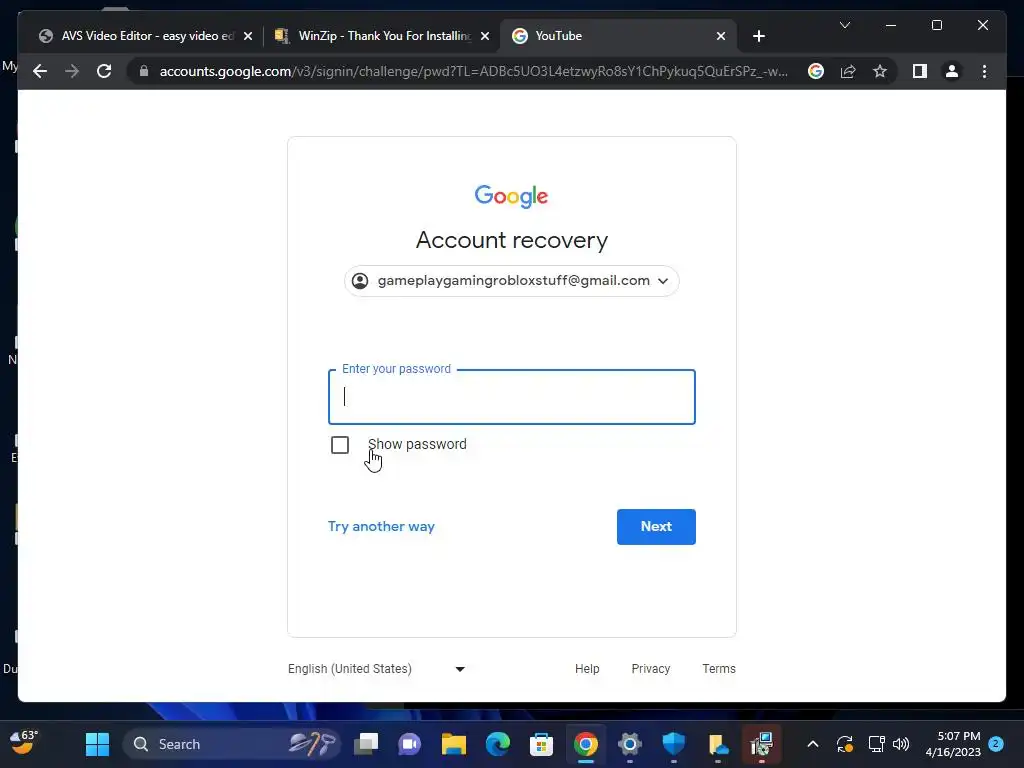
Task: Expand the account email switcher
Action: [511, 281]
